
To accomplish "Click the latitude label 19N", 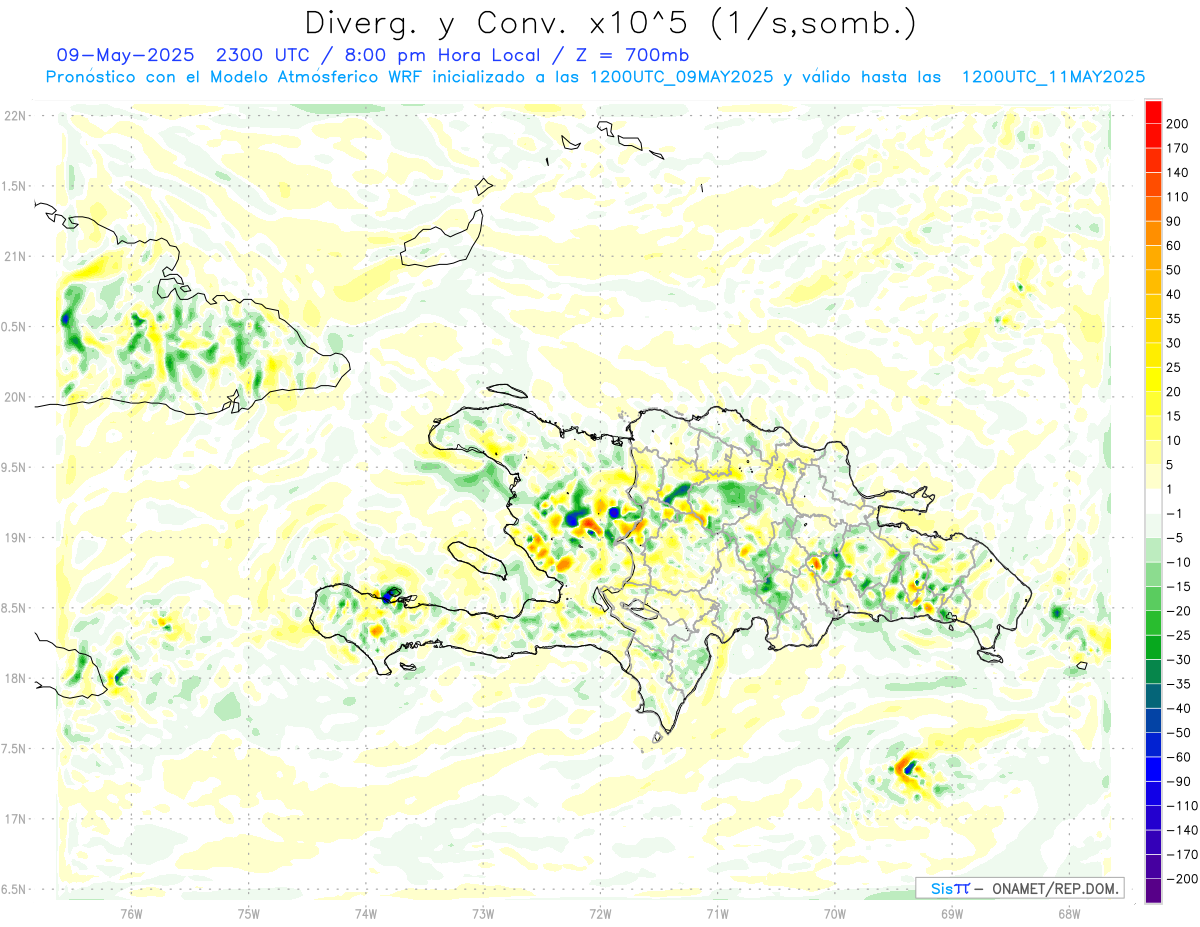I will click(15, 538).
